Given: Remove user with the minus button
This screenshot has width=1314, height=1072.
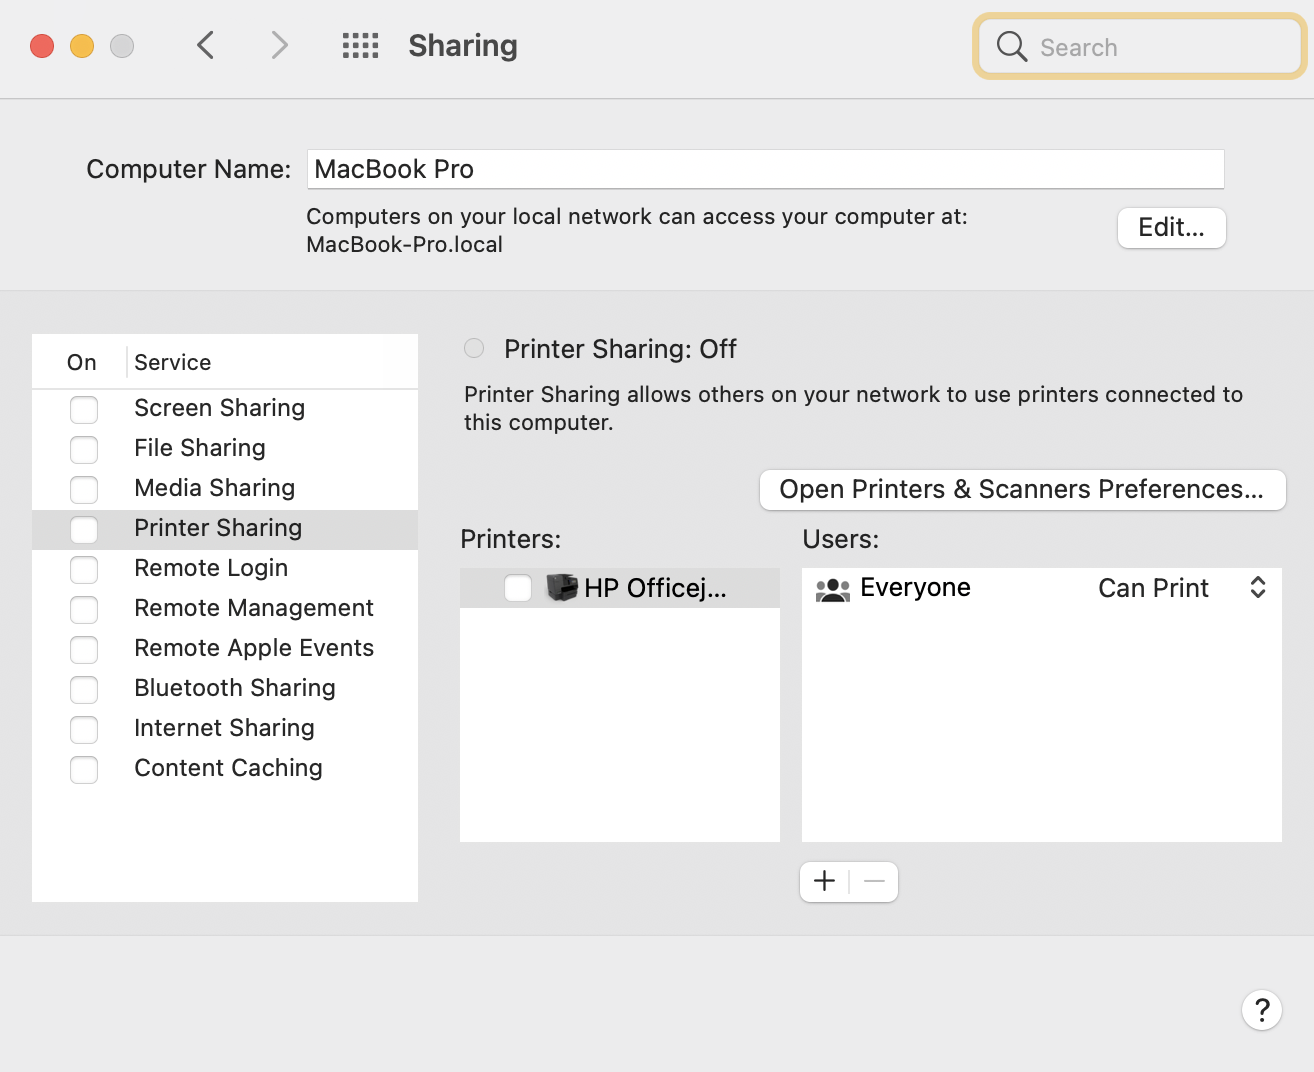Looking at the screenshot, I should tap(874, 881).
